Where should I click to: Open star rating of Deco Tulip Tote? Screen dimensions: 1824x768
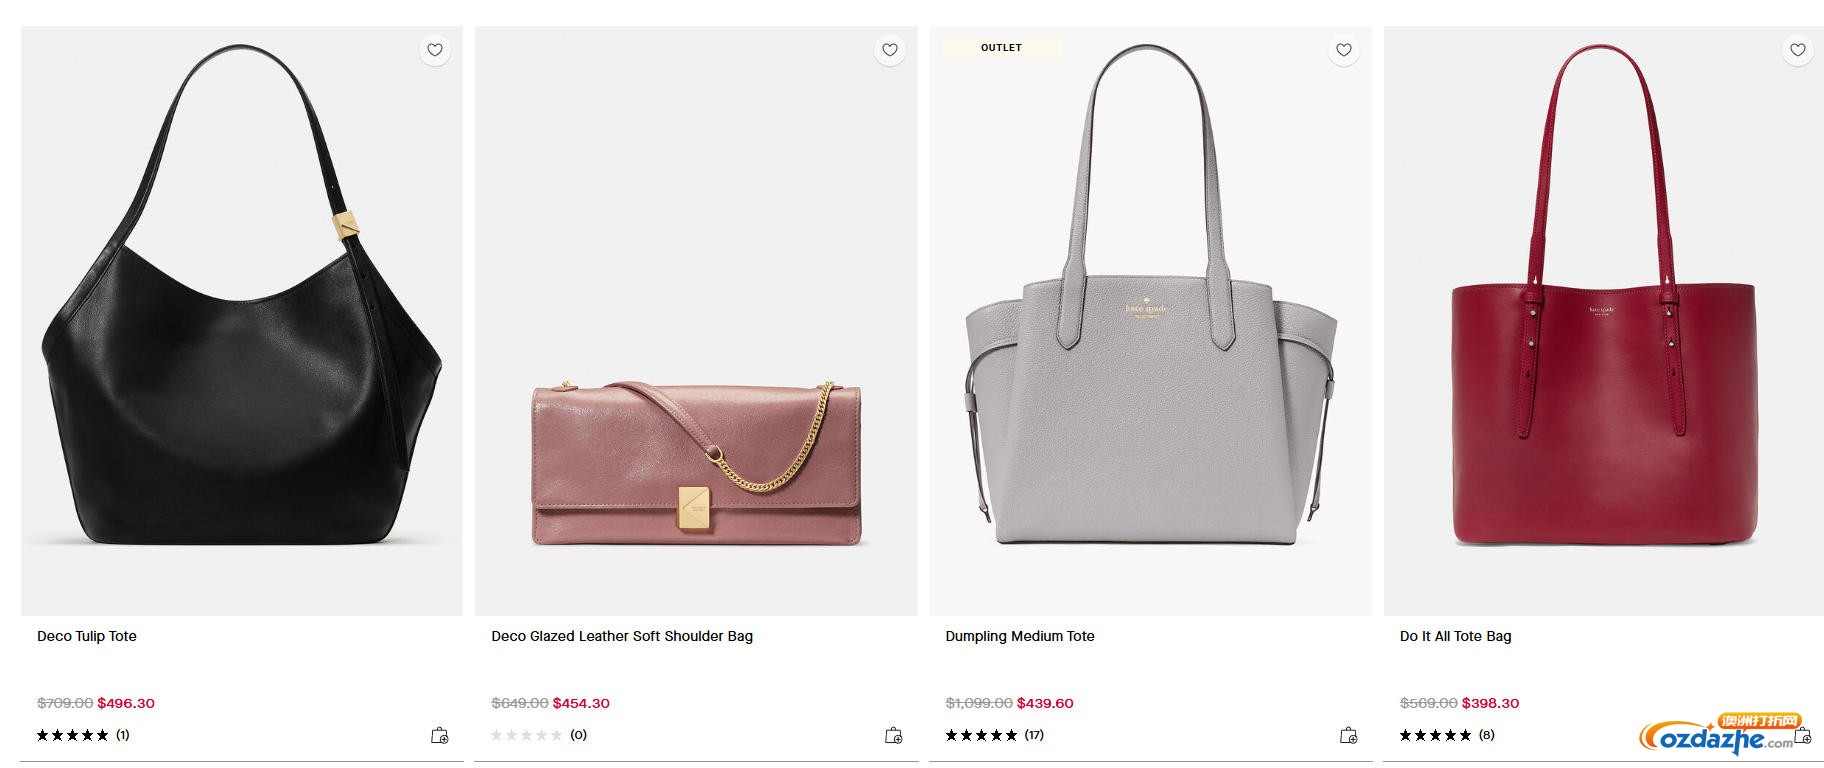72,735
